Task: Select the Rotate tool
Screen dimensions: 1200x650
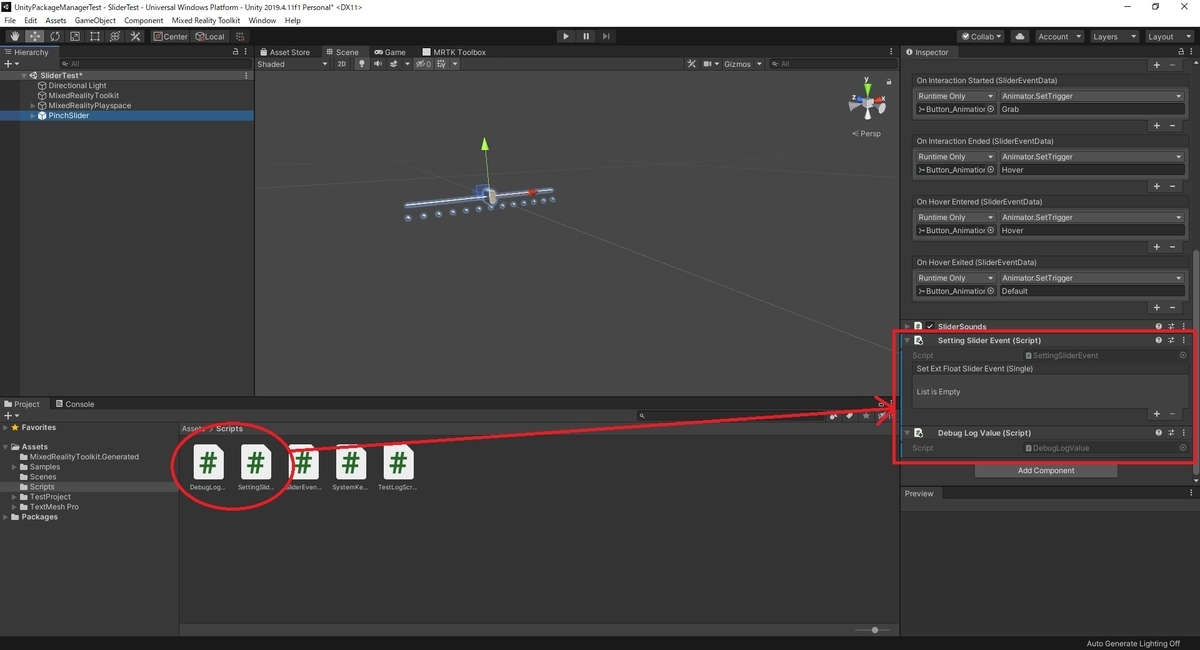Action: point(53,36)
